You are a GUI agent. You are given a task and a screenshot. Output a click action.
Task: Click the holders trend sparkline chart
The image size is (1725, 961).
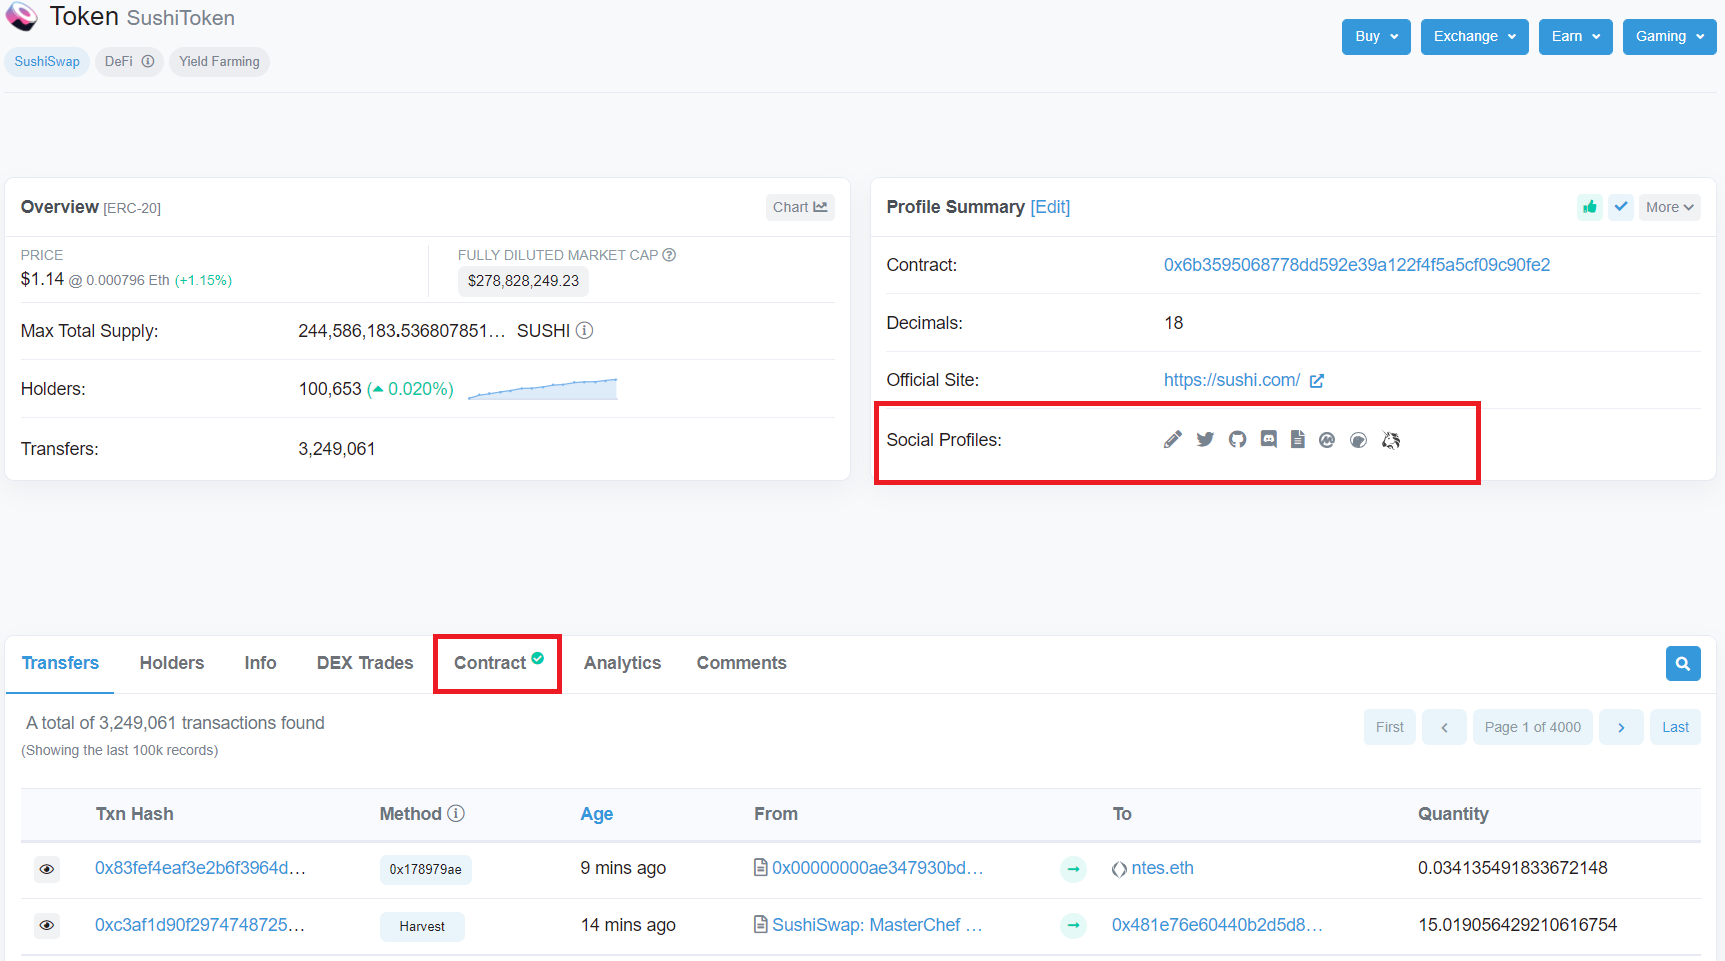point(543,389)
